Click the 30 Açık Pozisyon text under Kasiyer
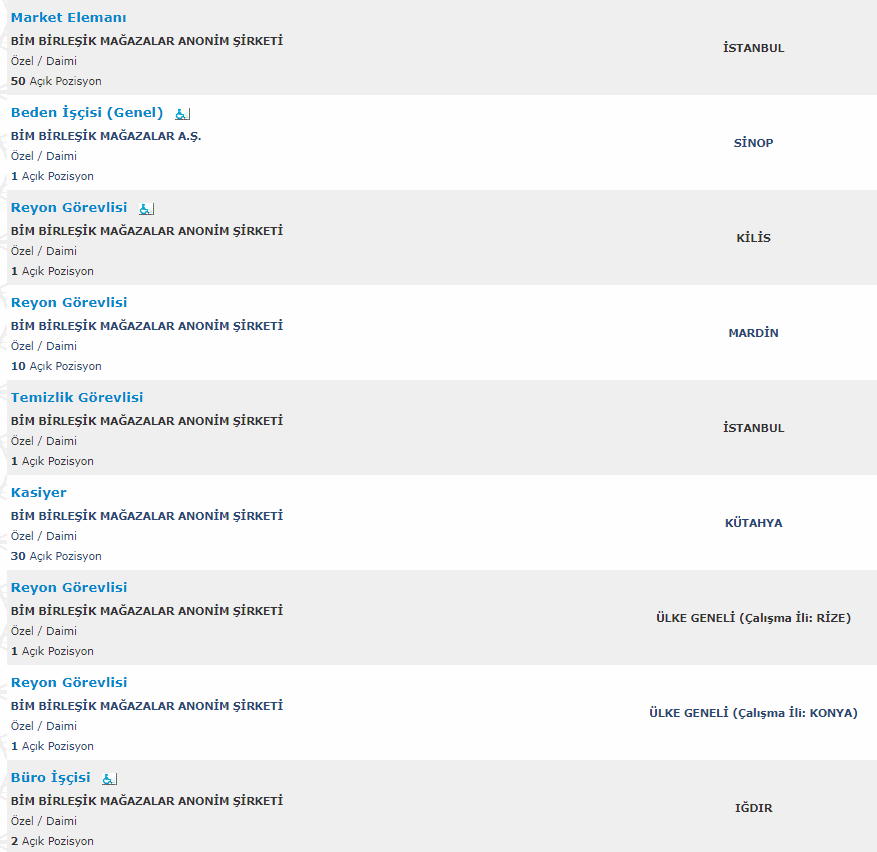Viewport: 877px width, 852px height. [x=56, y=556]
